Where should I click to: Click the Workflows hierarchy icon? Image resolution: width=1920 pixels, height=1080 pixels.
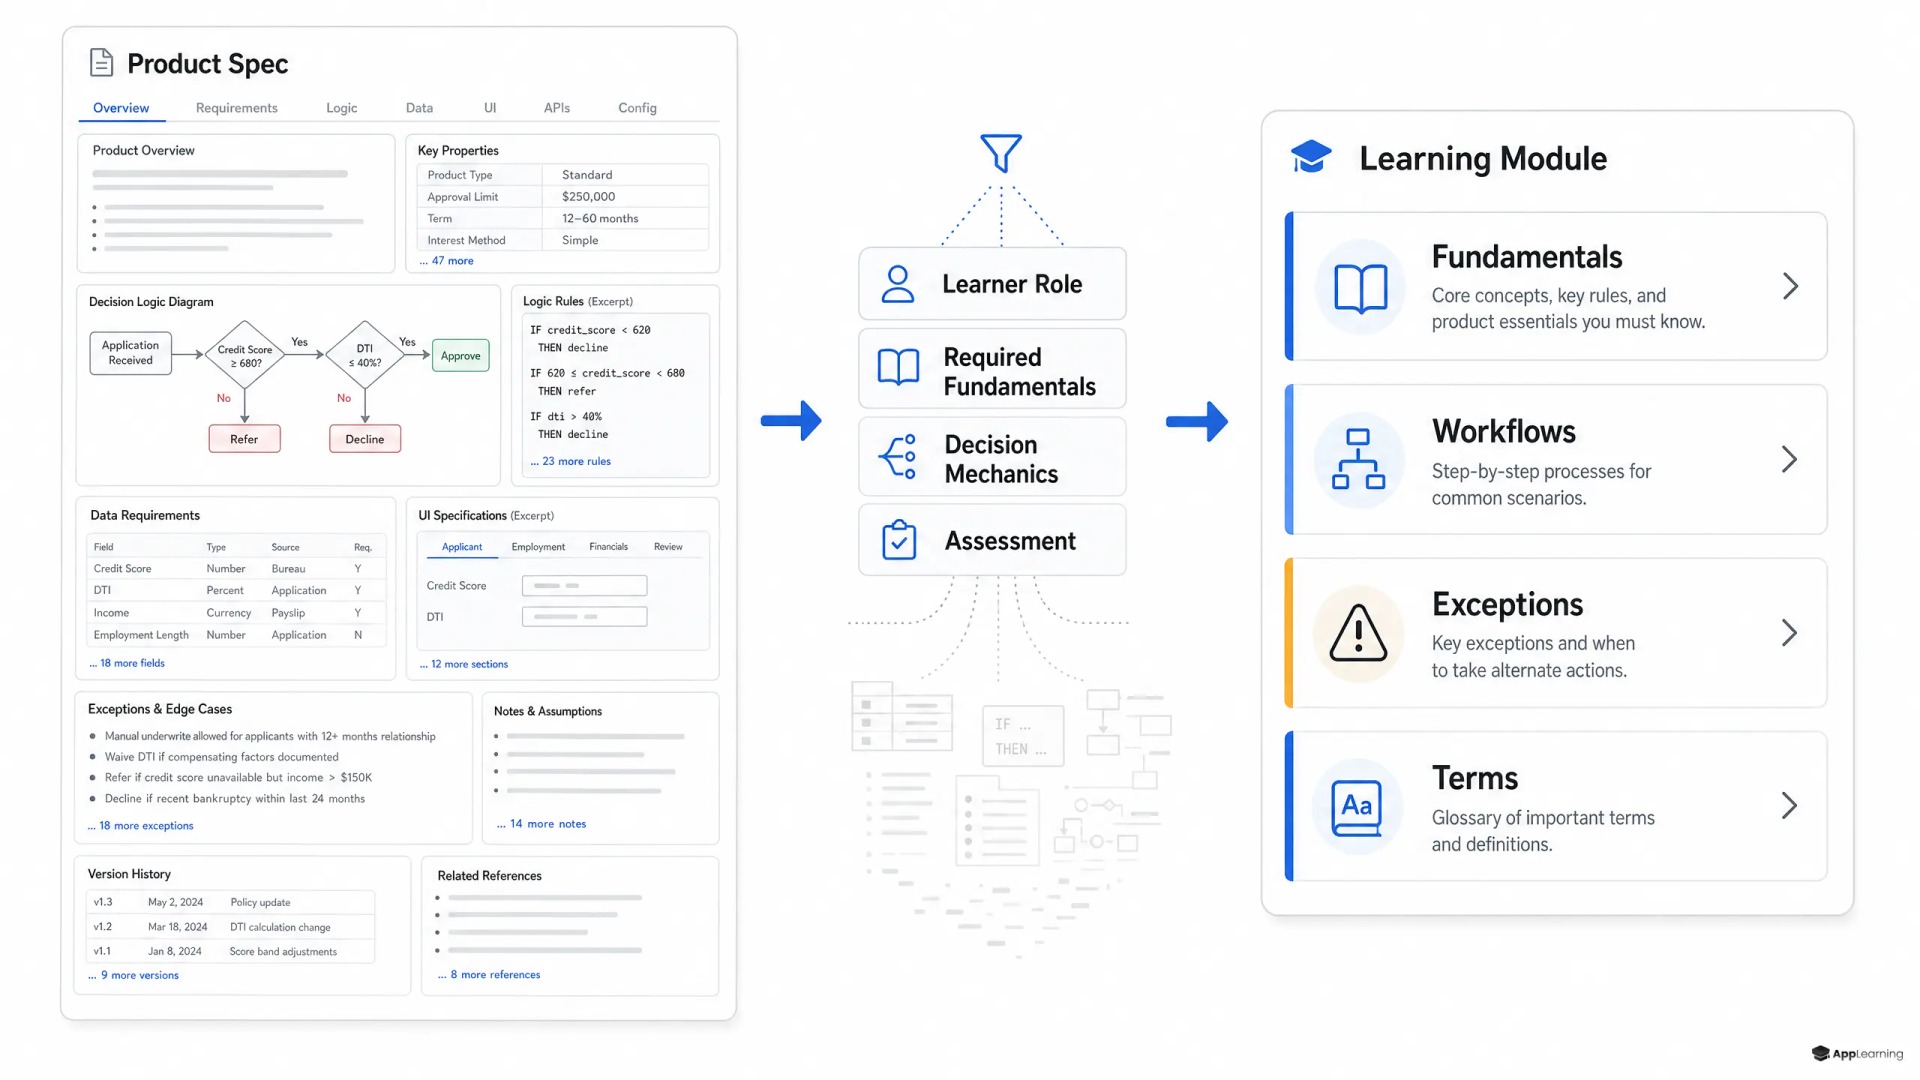coord(1358,459)
